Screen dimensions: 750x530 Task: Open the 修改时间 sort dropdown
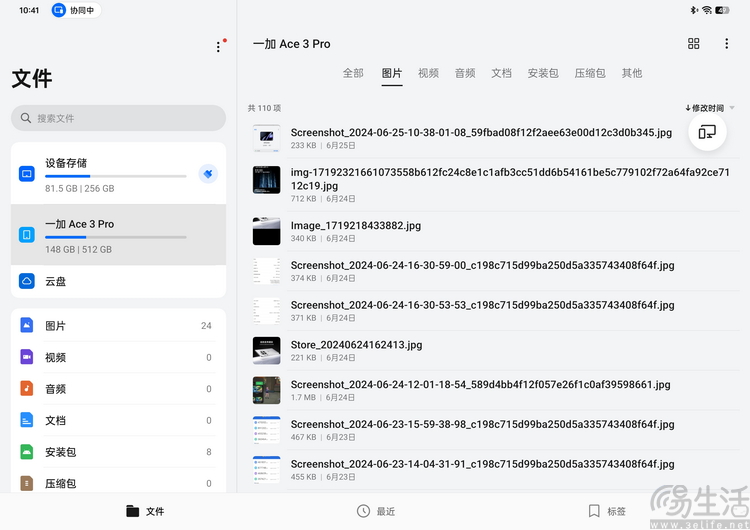[709, 108]
